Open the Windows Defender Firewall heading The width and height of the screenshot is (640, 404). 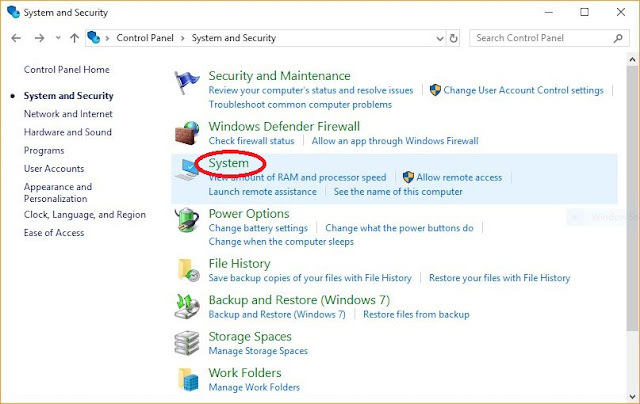point(284,126)
